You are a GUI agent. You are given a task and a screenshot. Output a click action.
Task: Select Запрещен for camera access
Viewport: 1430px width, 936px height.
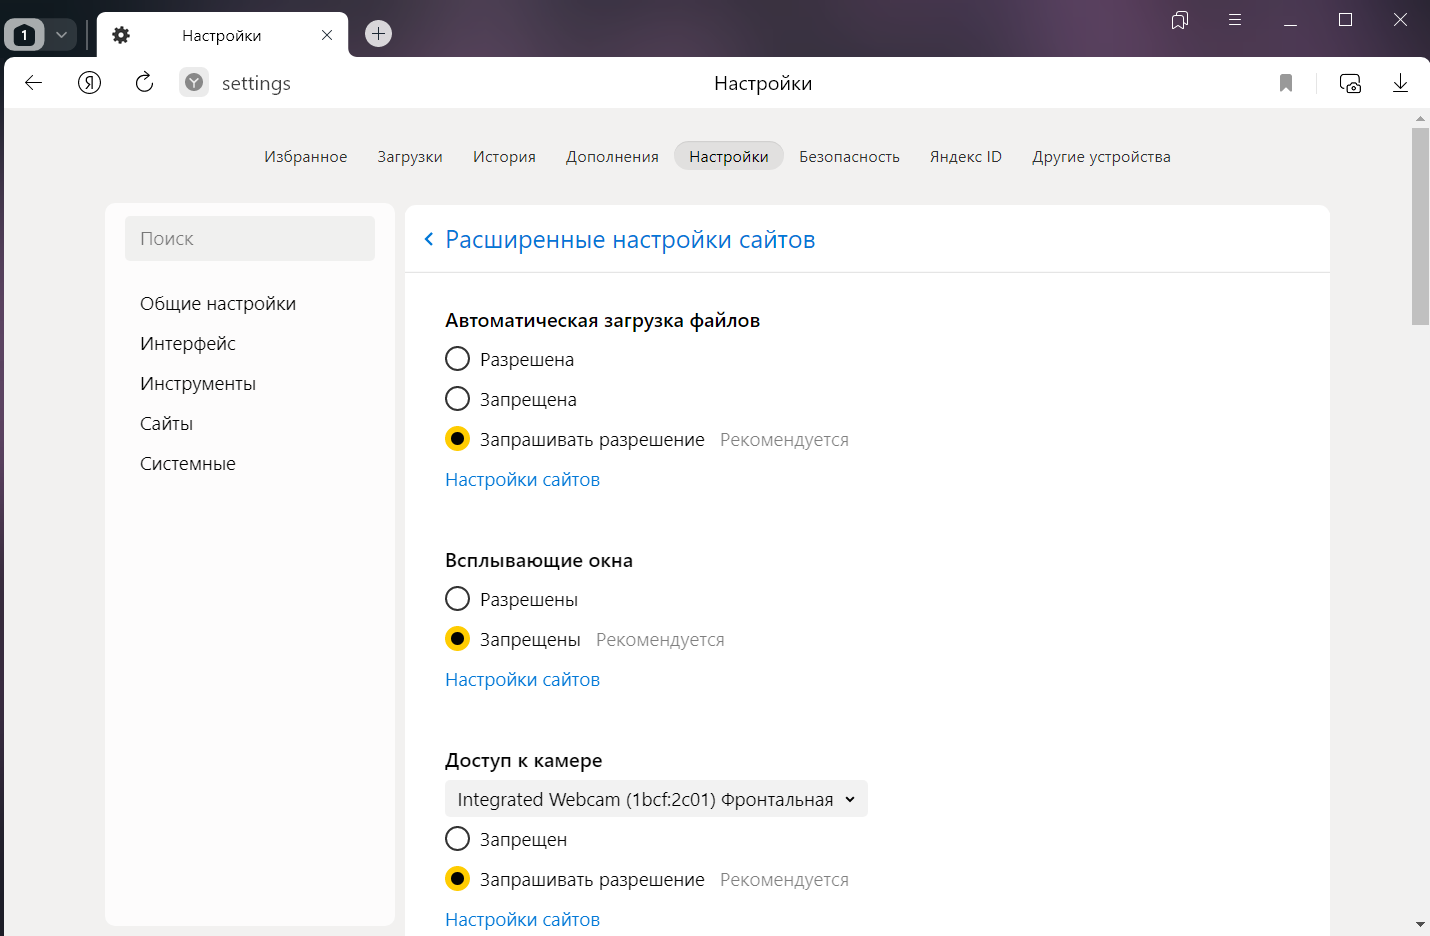tap(457, 839)
